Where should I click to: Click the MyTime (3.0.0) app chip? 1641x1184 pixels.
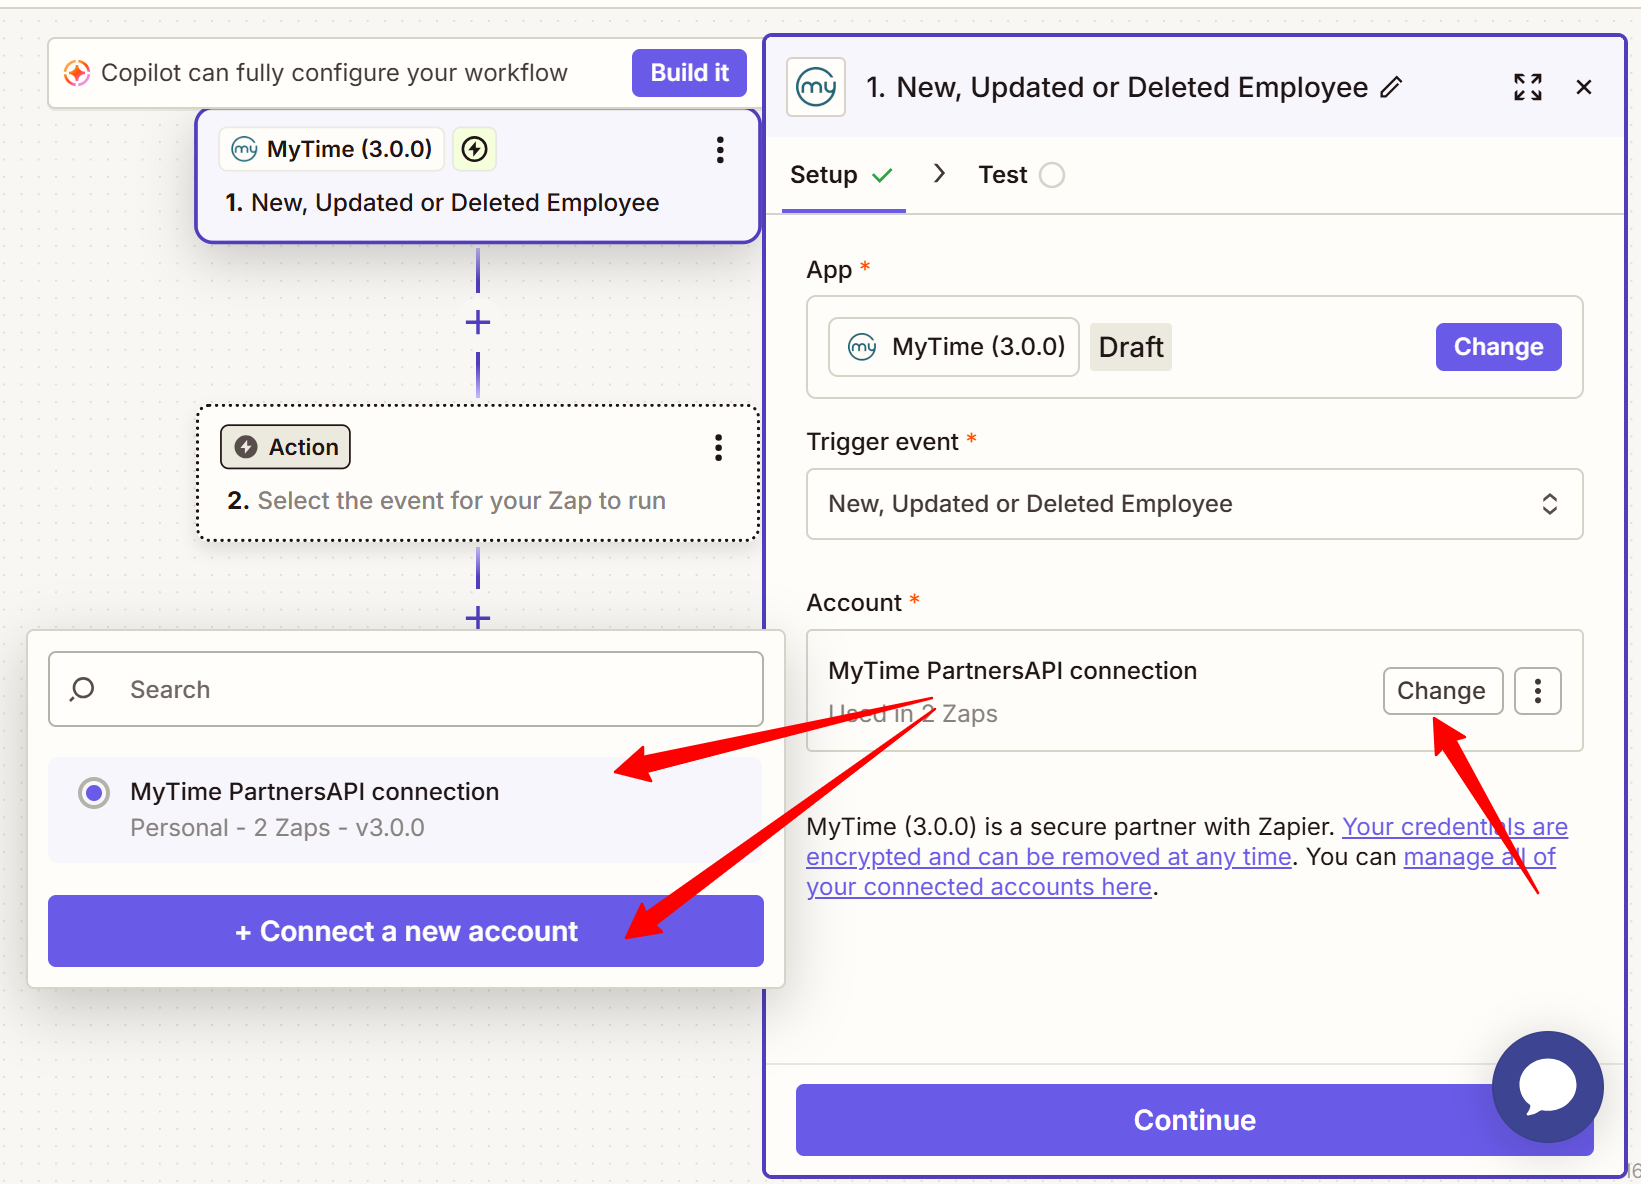[954, 347]
